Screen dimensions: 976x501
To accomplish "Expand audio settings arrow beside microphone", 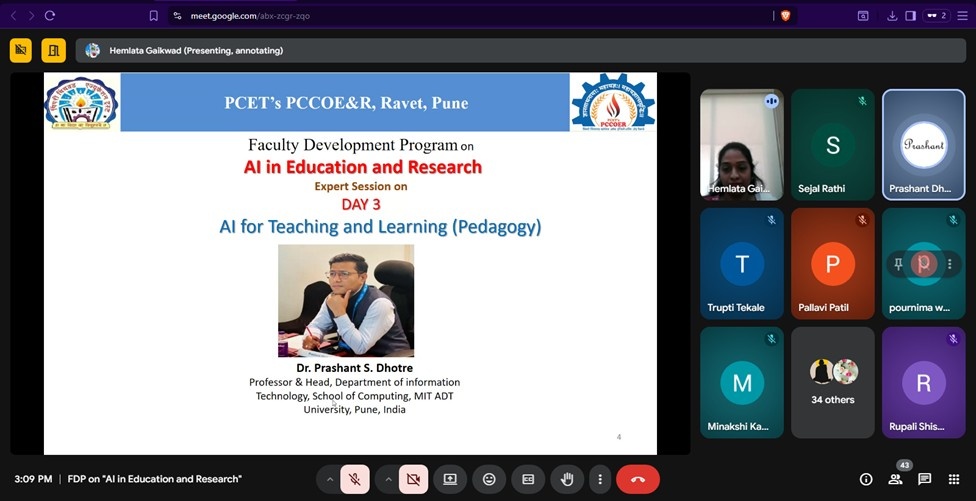I will point(328,479).
